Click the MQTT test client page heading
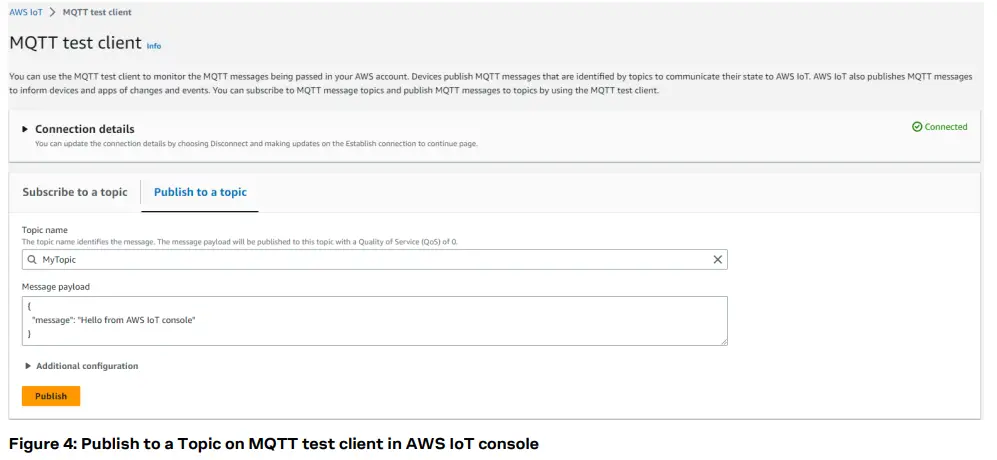 click(x=75, y=43)
